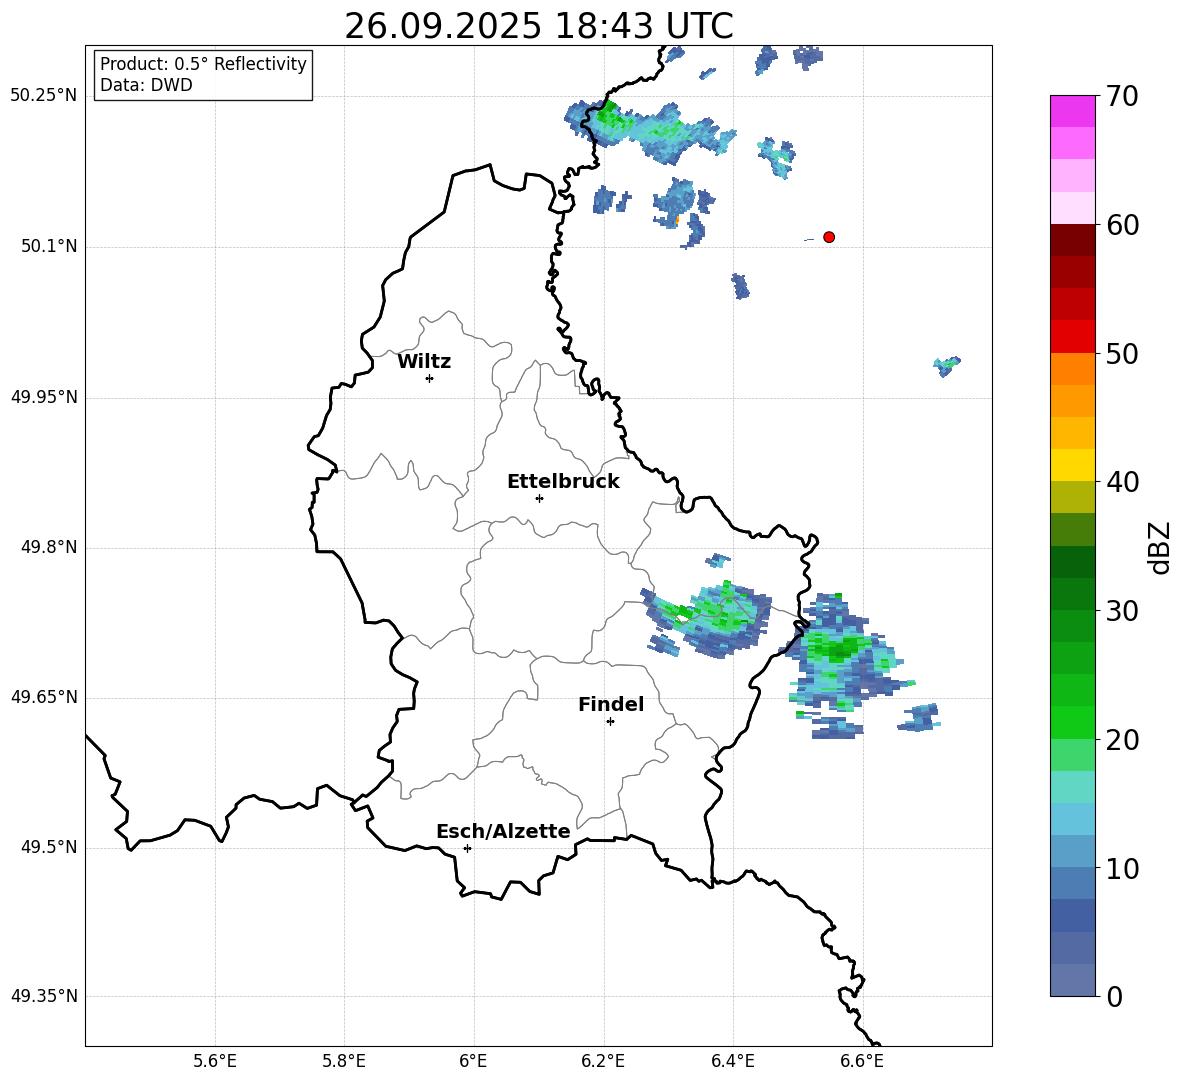Click the 50.25°N latitude label
1184x1081 pixels.
44,96
